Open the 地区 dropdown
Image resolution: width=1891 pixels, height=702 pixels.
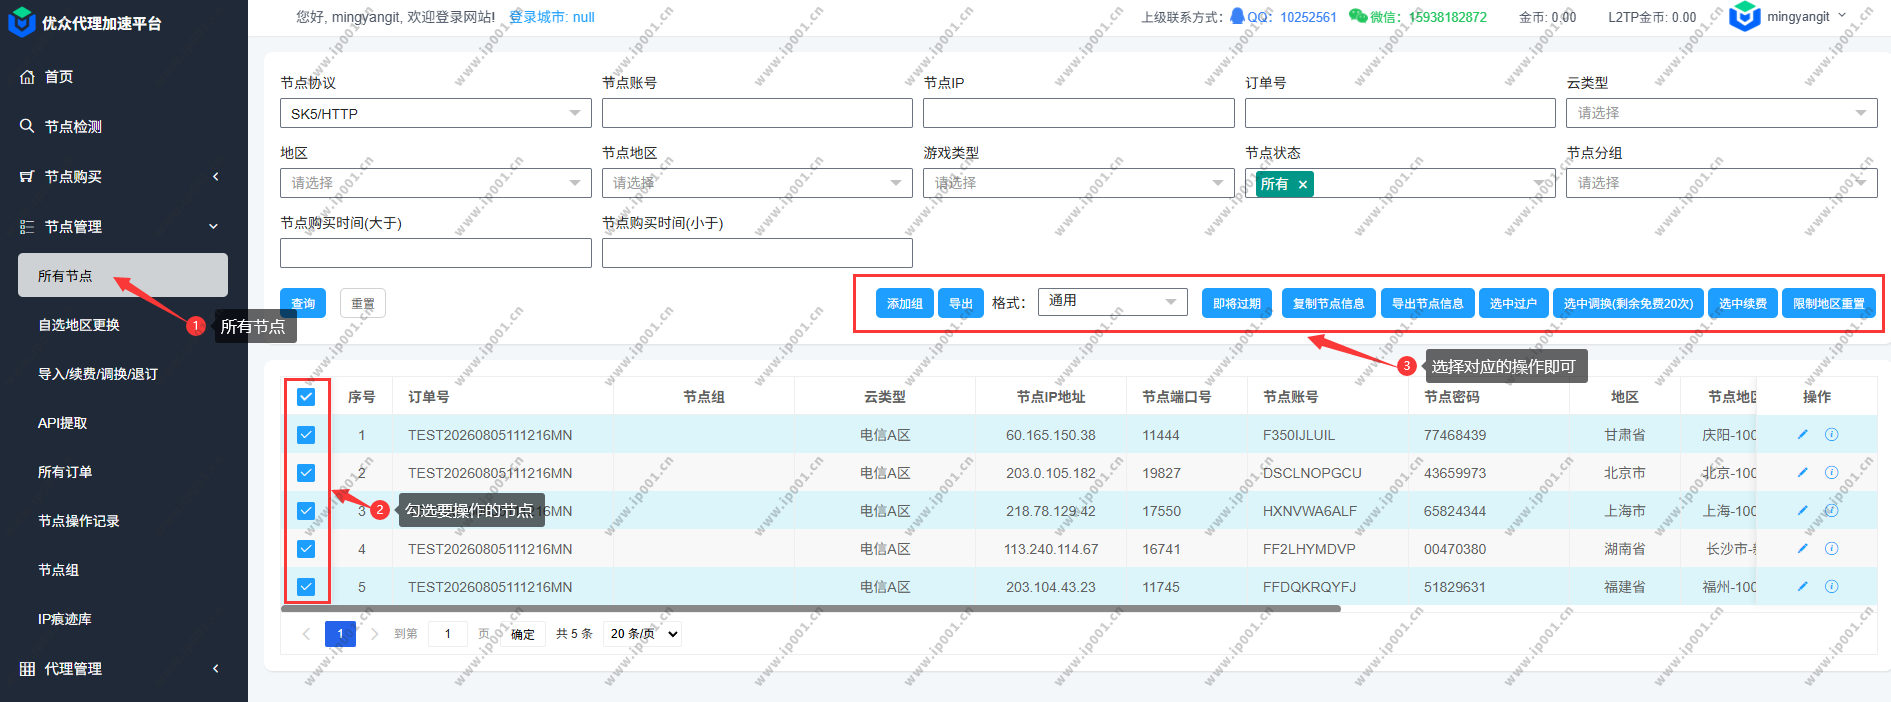coord(436,183)
